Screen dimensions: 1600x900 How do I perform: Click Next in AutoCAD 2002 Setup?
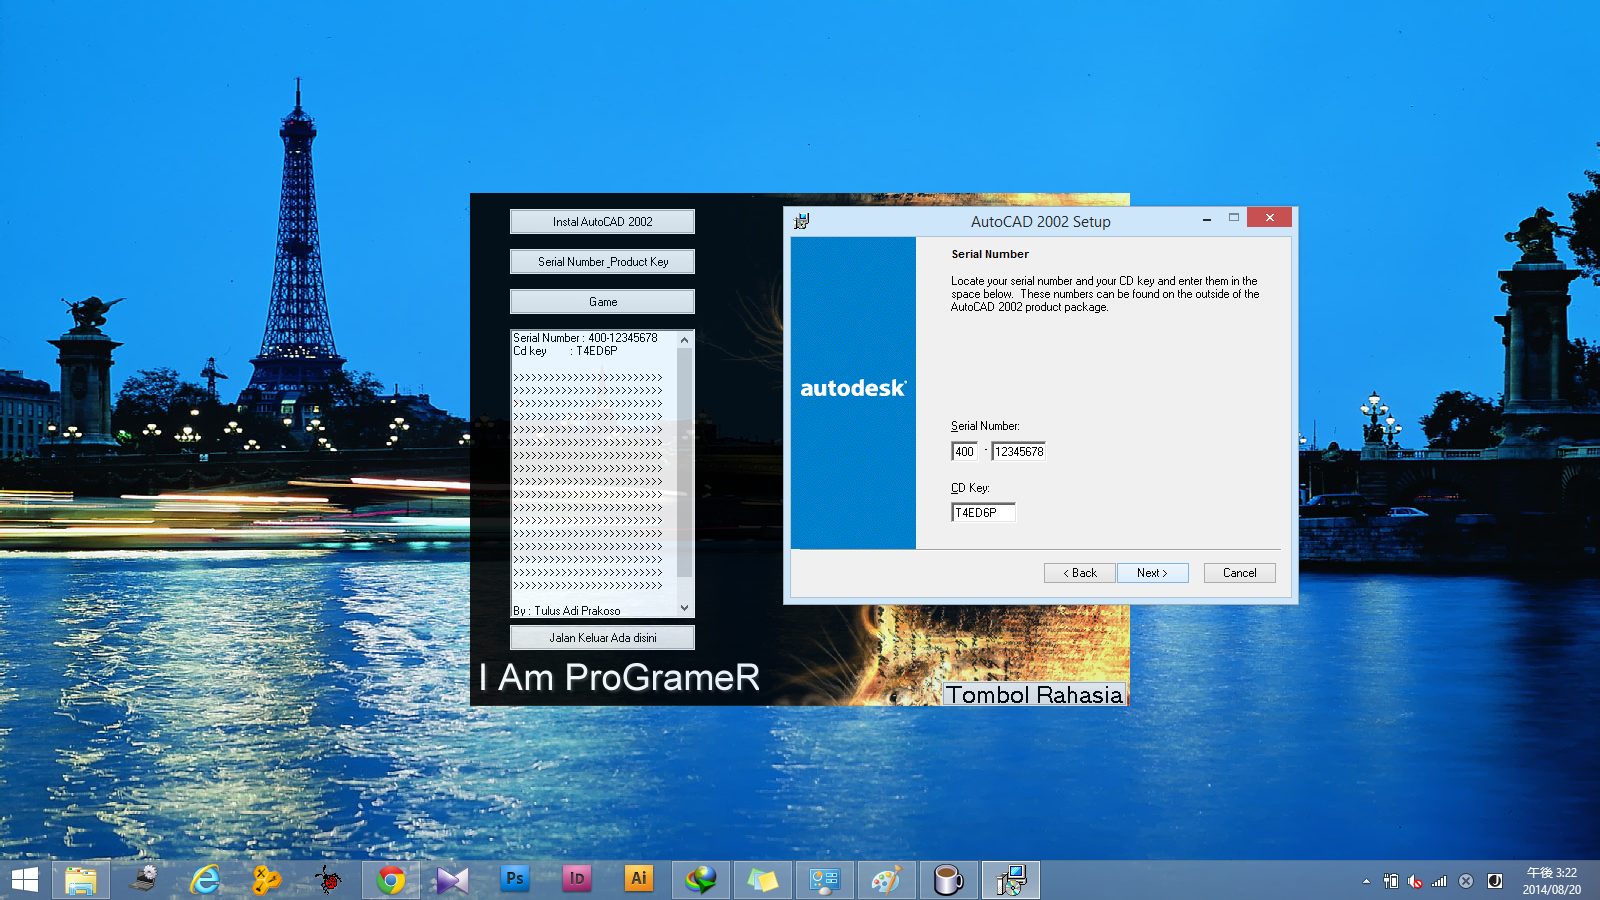pyautogui.click(x=1152, y=573)
